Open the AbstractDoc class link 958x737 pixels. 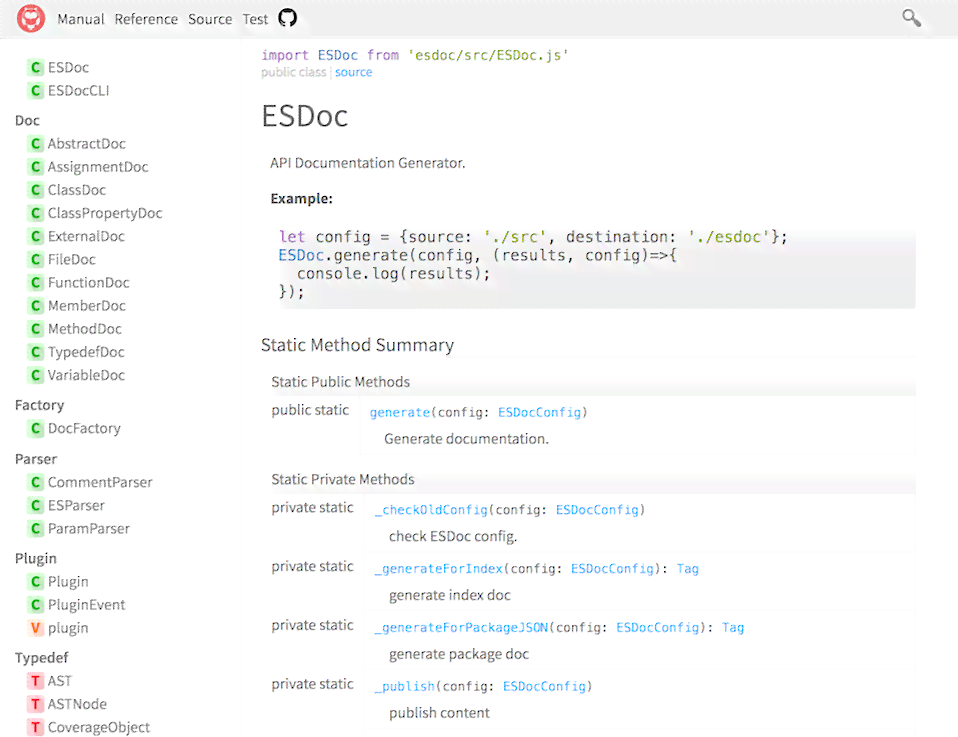coord(87,144)
